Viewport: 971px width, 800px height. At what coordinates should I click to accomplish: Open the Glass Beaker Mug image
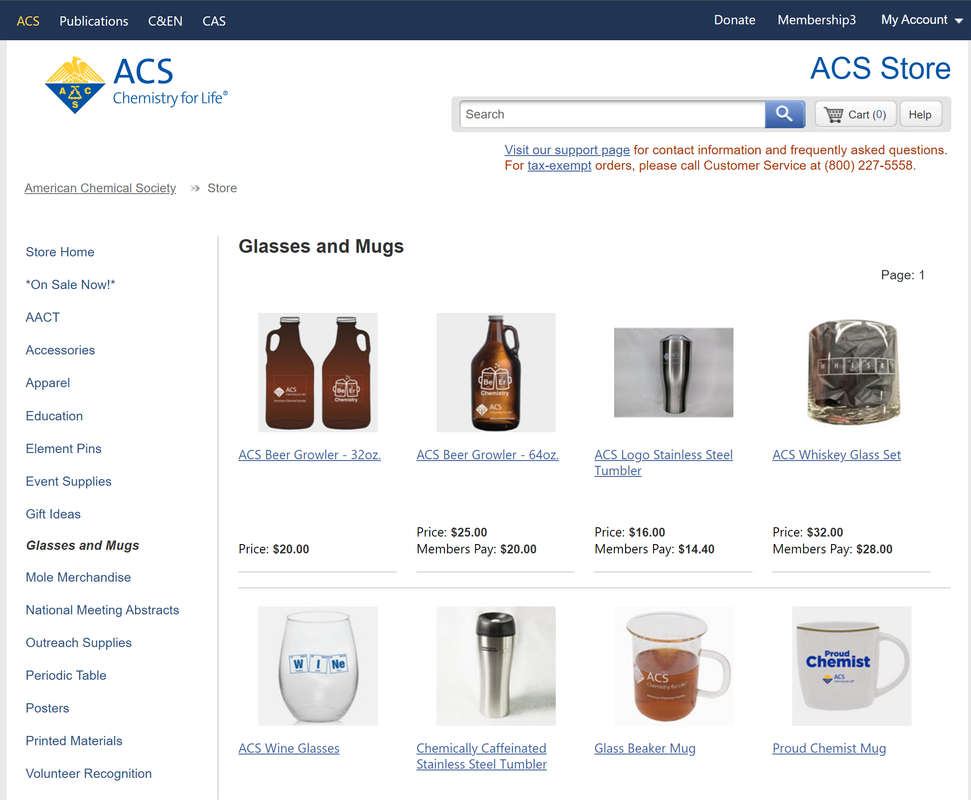pyautogui.click(x=674, y=666)
